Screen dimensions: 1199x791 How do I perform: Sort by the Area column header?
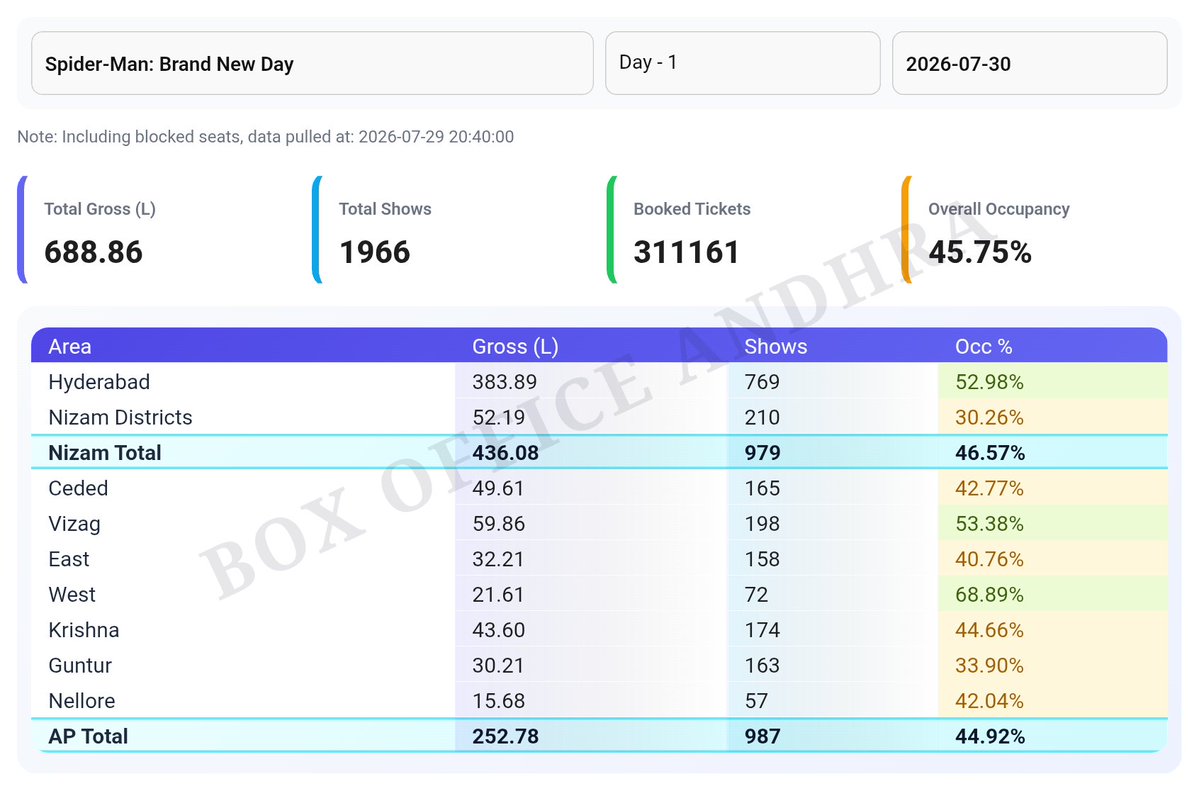(x=70, y=347)
